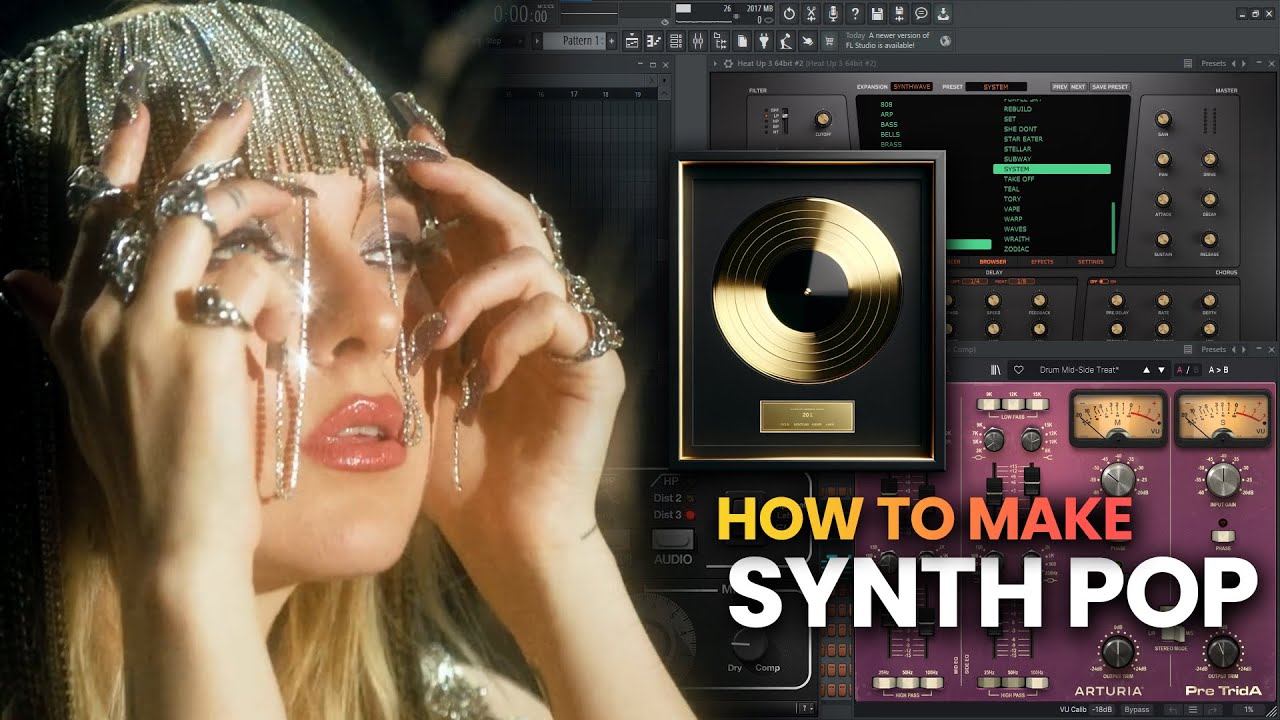Open the chat bubble icon in toolbar
This screenshot has width=1280, height=720.
[x=921, y=14]
